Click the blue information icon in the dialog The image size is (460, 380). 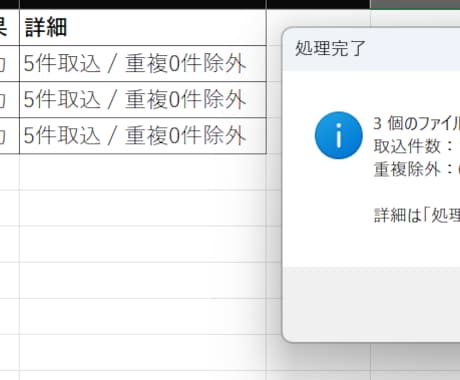pyautogui.click(x=338, y=135)
